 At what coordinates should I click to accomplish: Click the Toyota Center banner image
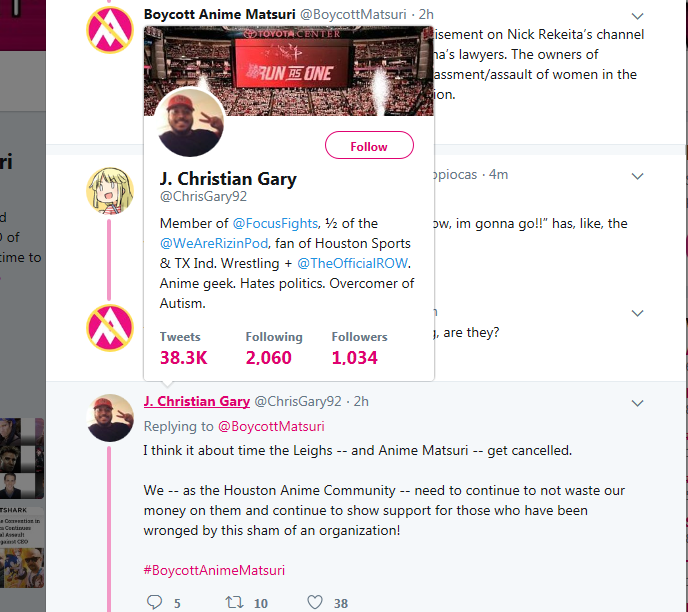pyautogui.click(x=289, y=71)
